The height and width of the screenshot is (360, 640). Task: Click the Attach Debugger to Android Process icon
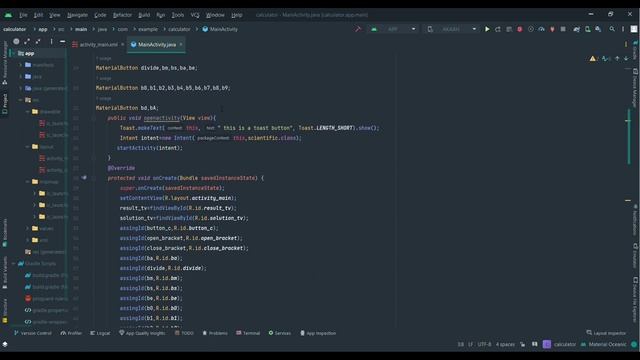[552, 29]
